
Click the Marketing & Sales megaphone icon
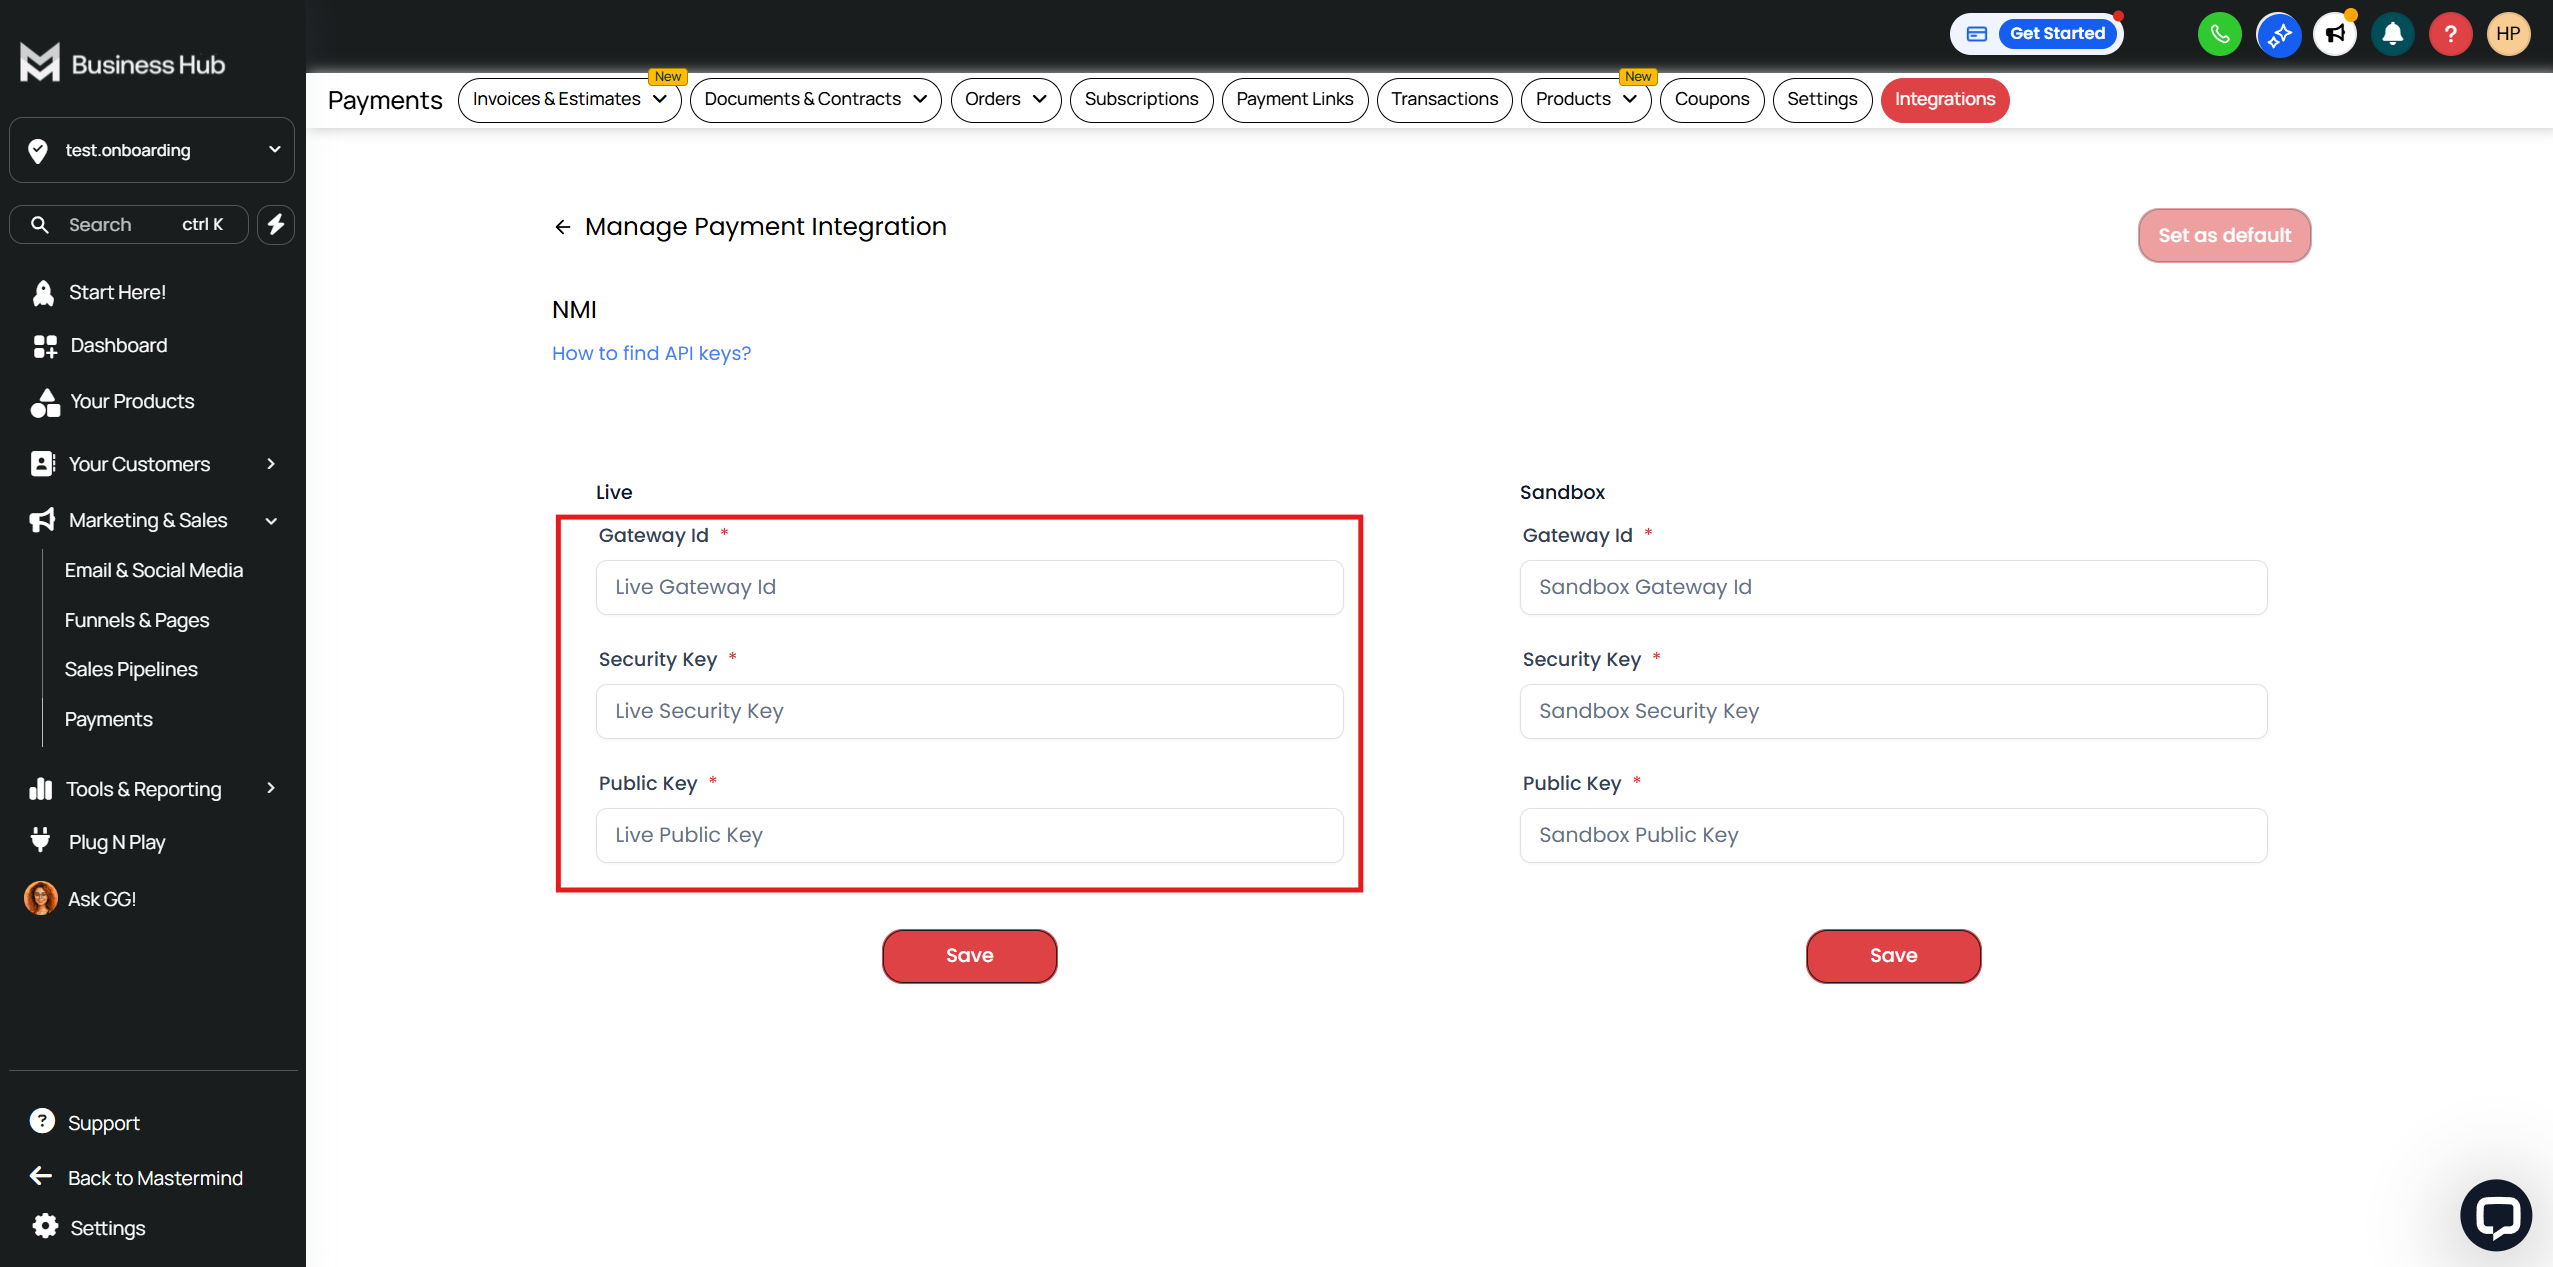(x=42, y=520)
